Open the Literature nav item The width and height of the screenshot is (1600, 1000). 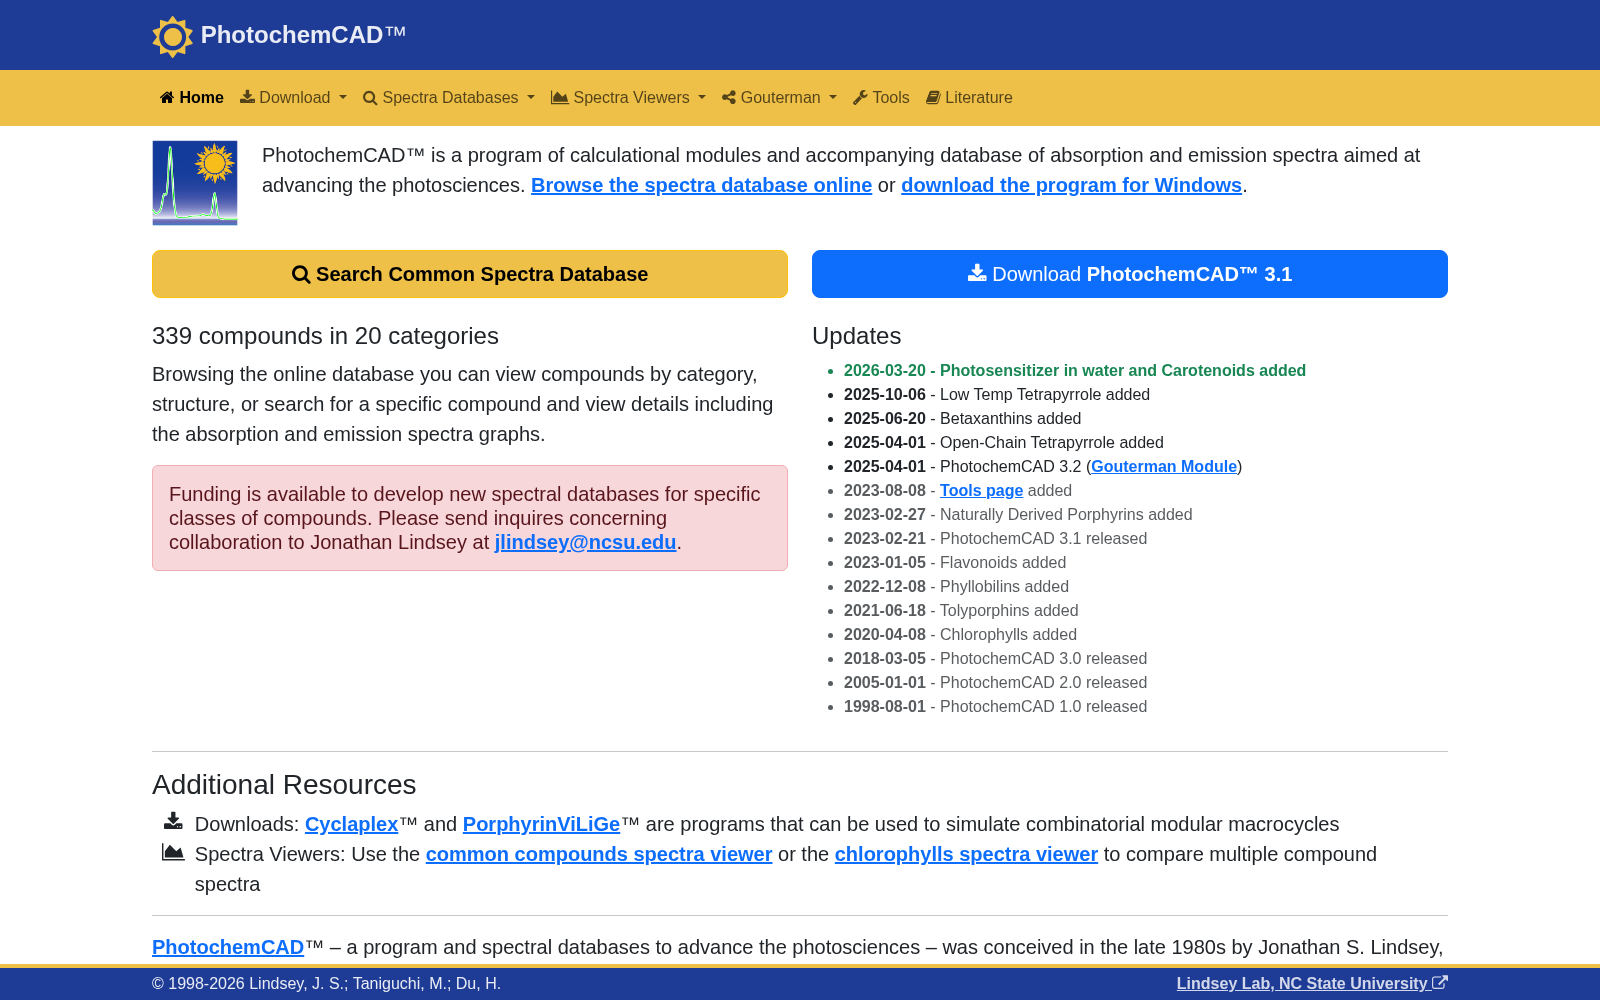[x=969, y=97]
